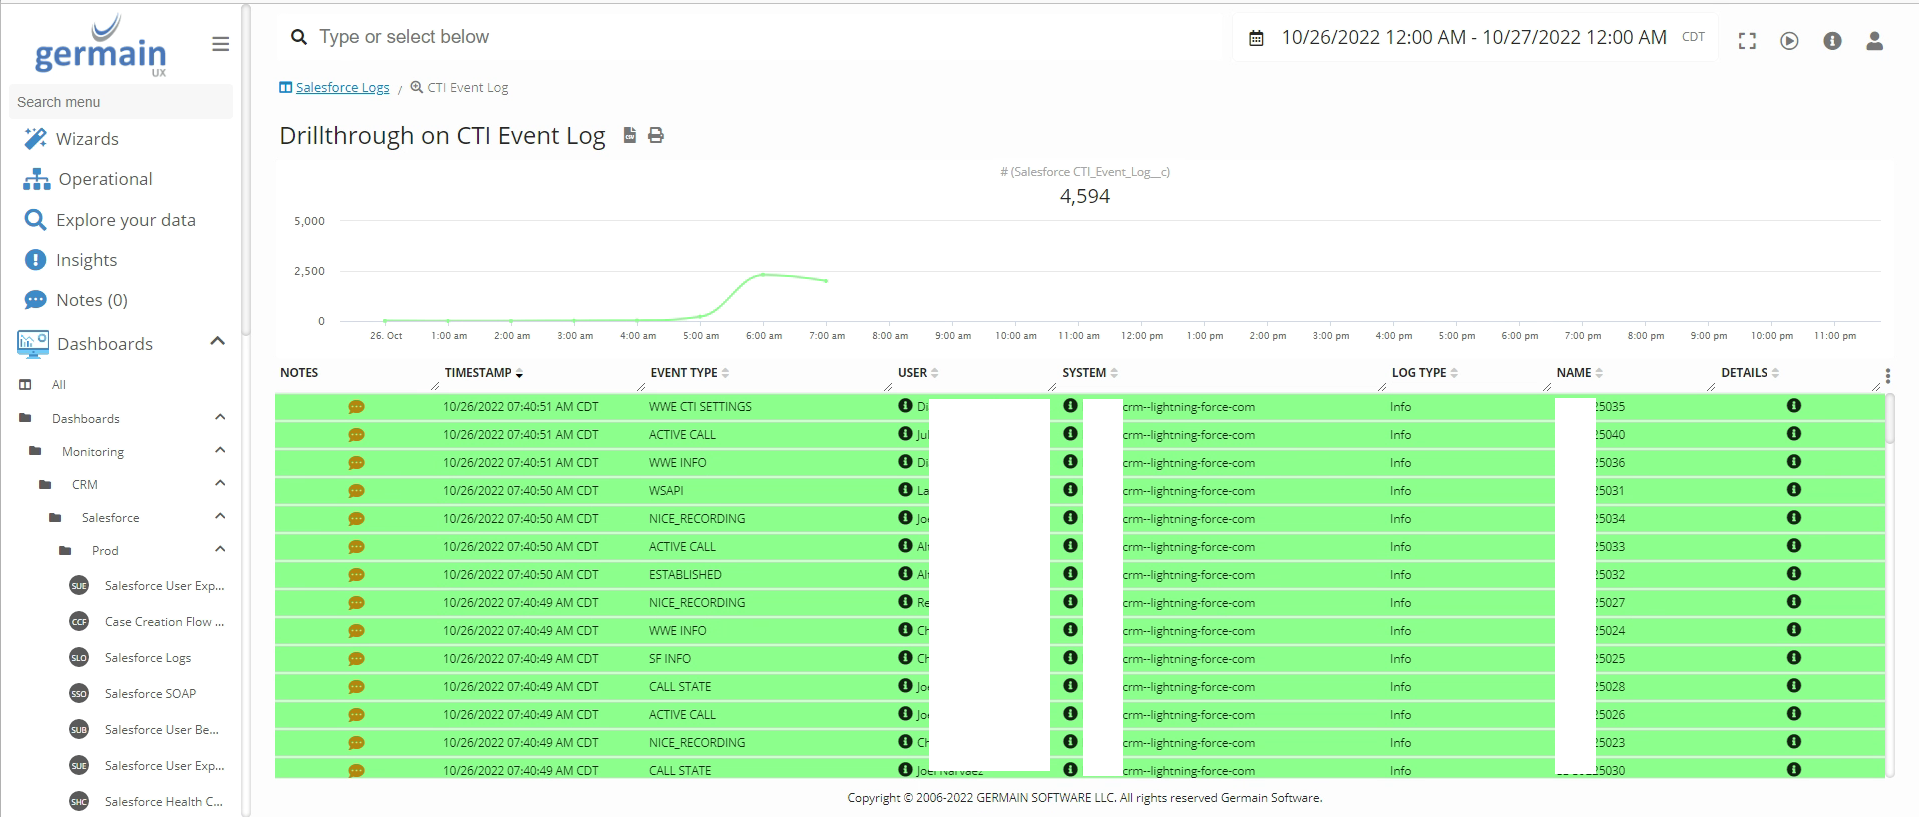Enter fullscreen mode using the expand icon
Image resolution: width=1919 pixels, height=817 pixels.
pos(1747,41)
